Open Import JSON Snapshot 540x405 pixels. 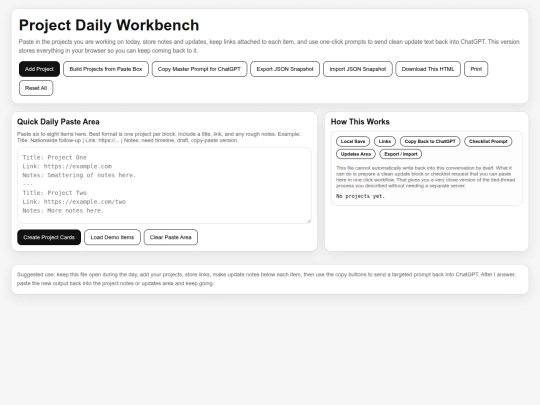click(357, 69)
